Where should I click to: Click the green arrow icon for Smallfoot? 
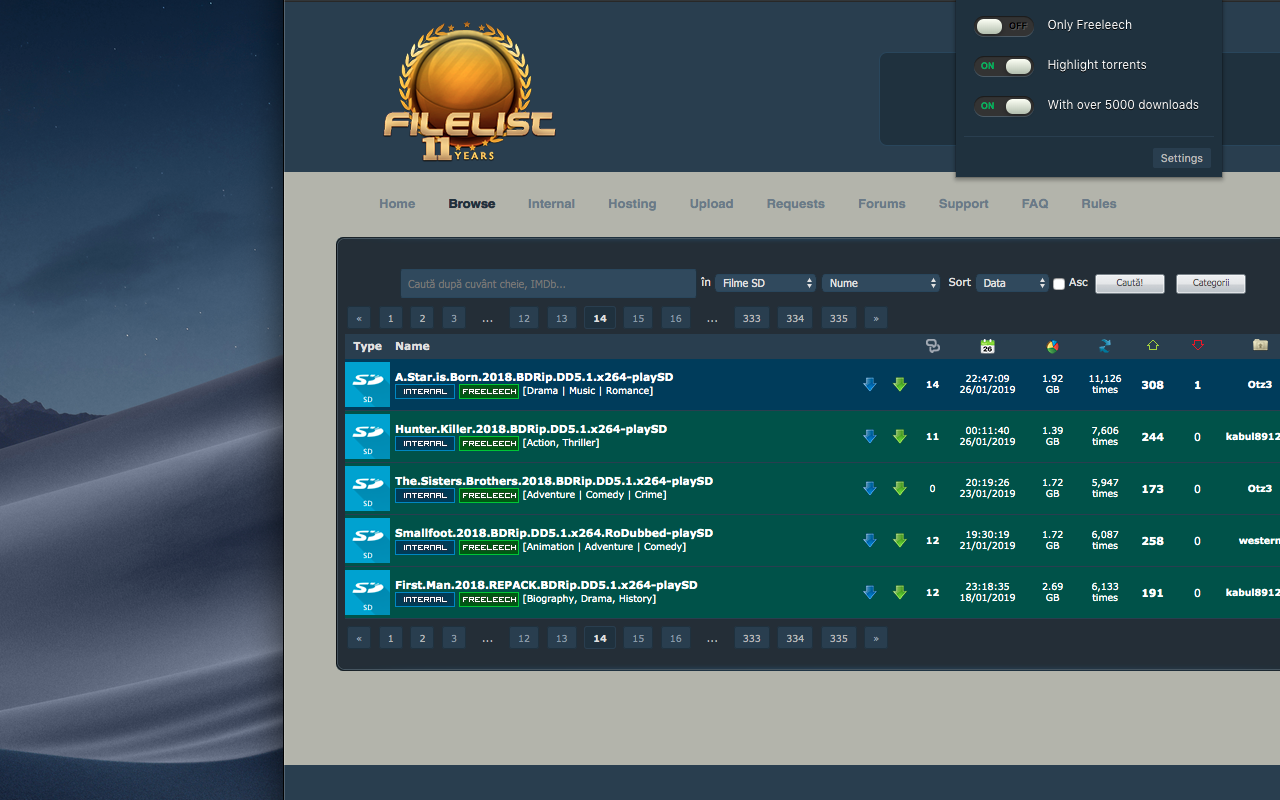coord(899,541)
